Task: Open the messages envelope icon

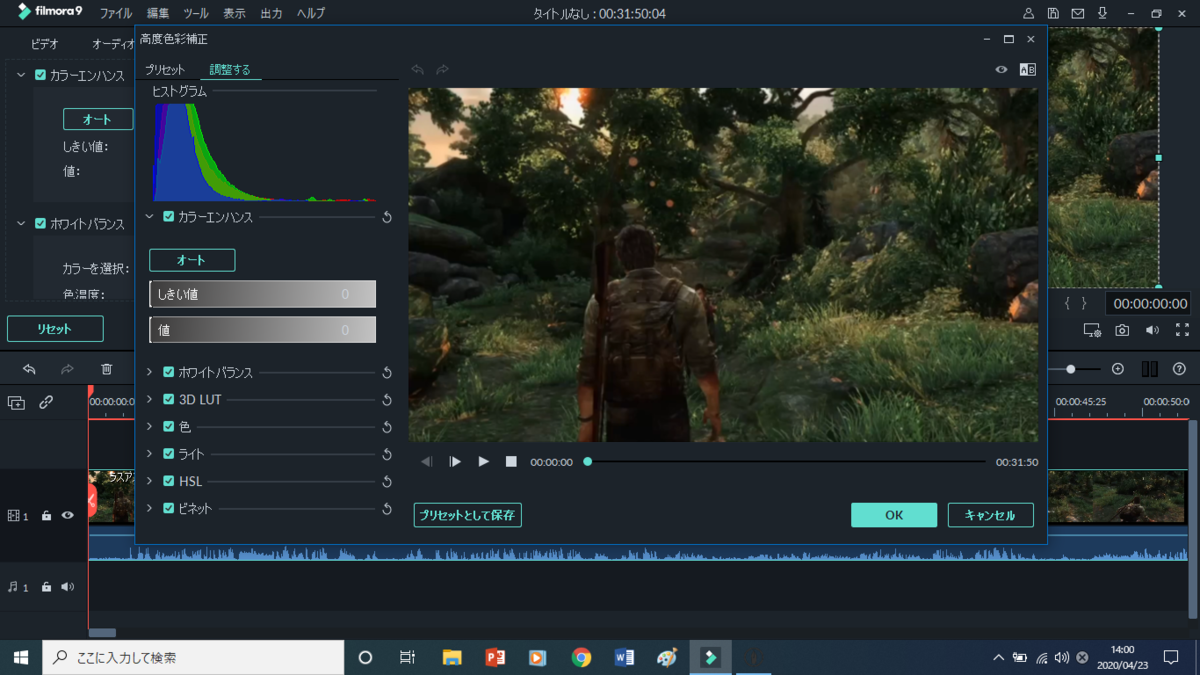Action: [1078, 14]
